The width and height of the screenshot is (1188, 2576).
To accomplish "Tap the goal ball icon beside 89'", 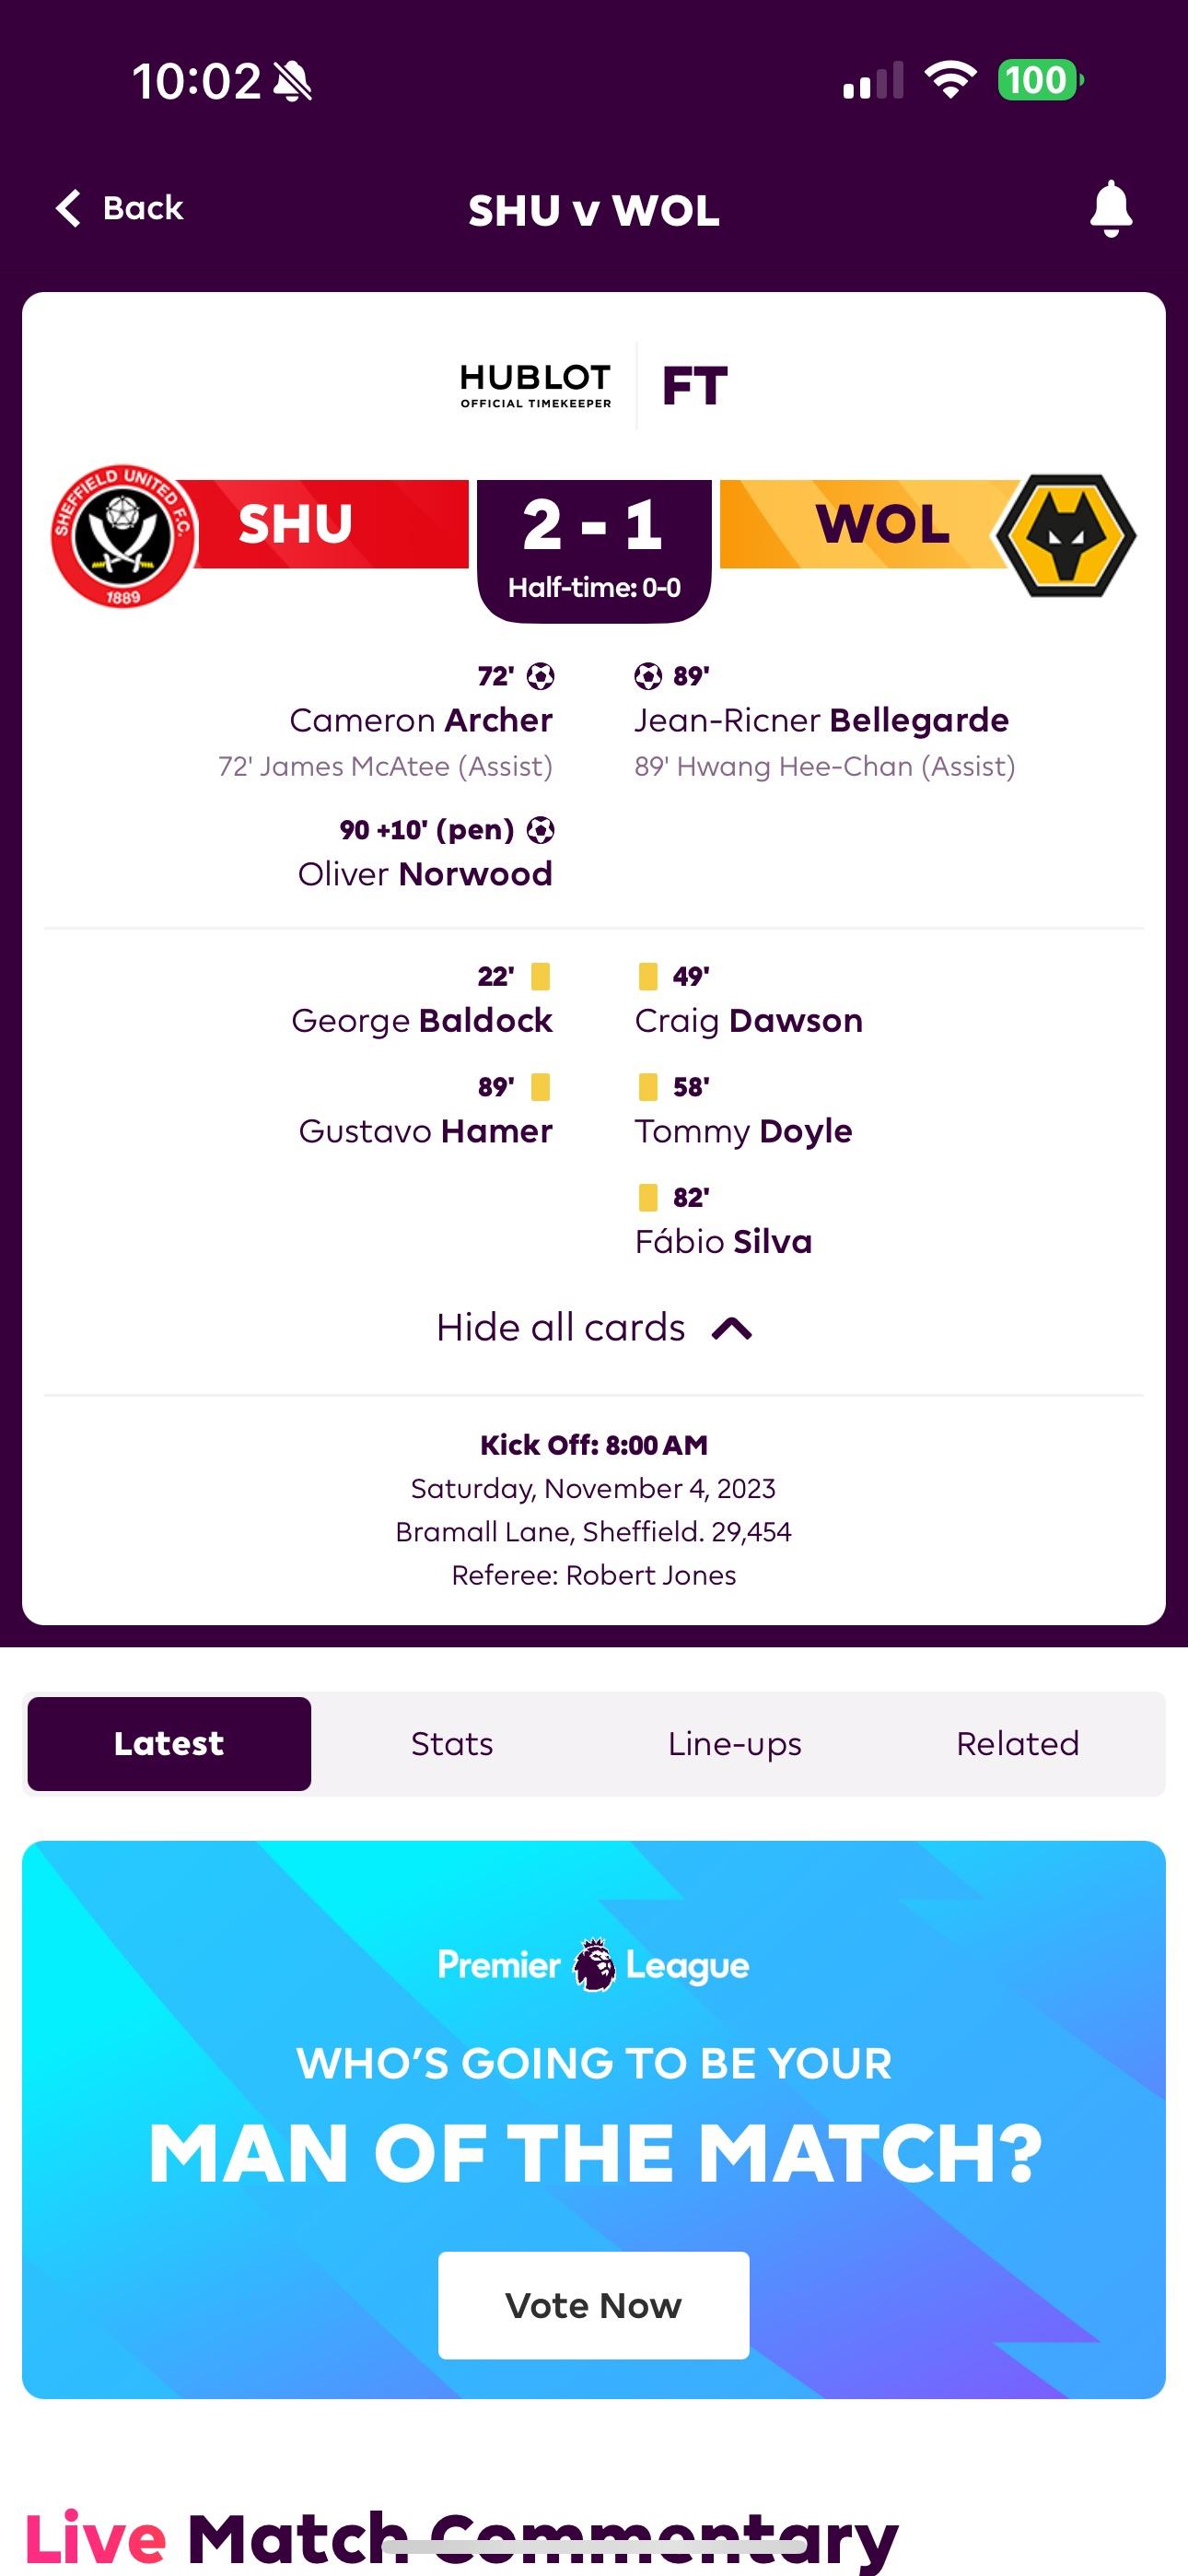I will coord(648,677).
